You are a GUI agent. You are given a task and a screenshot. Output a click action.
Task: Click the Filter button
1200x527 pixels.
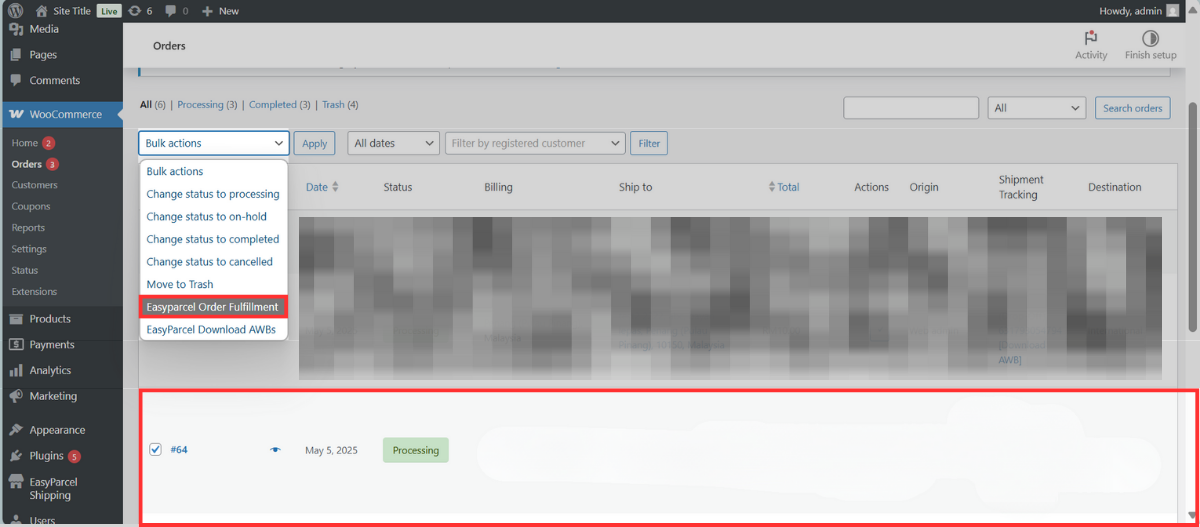pos(649,143)
